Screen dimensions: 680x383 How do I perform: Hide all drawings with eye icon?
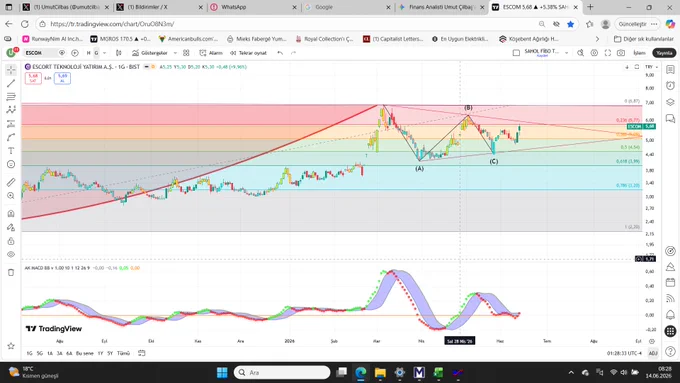[11, 255]
